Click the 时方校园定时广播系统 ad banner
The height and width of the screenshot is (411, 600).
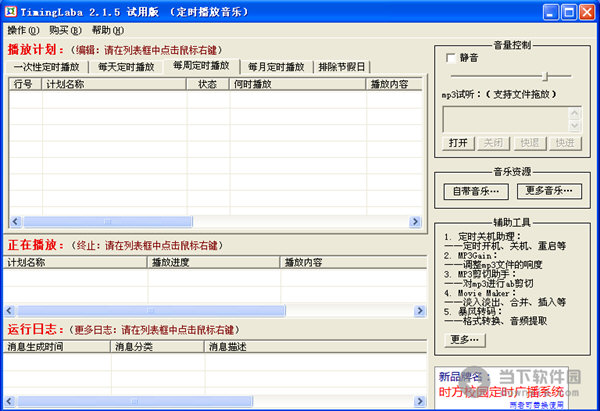tap(501, 388)
